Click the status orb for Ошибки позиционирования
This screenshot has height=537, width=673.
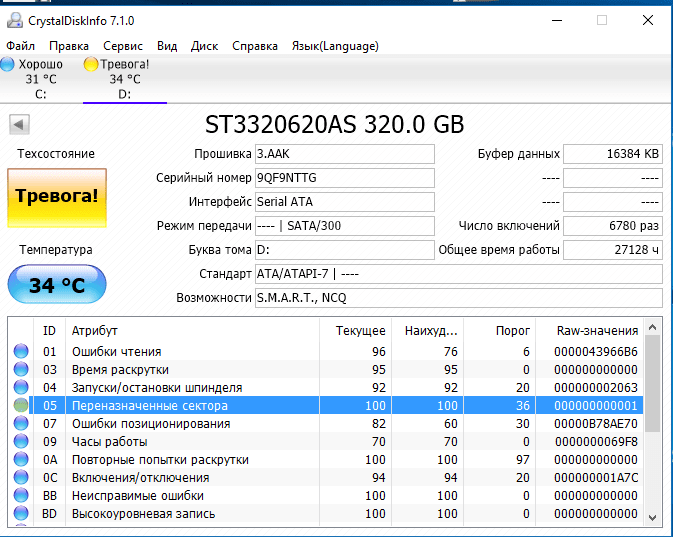point(21,424)
